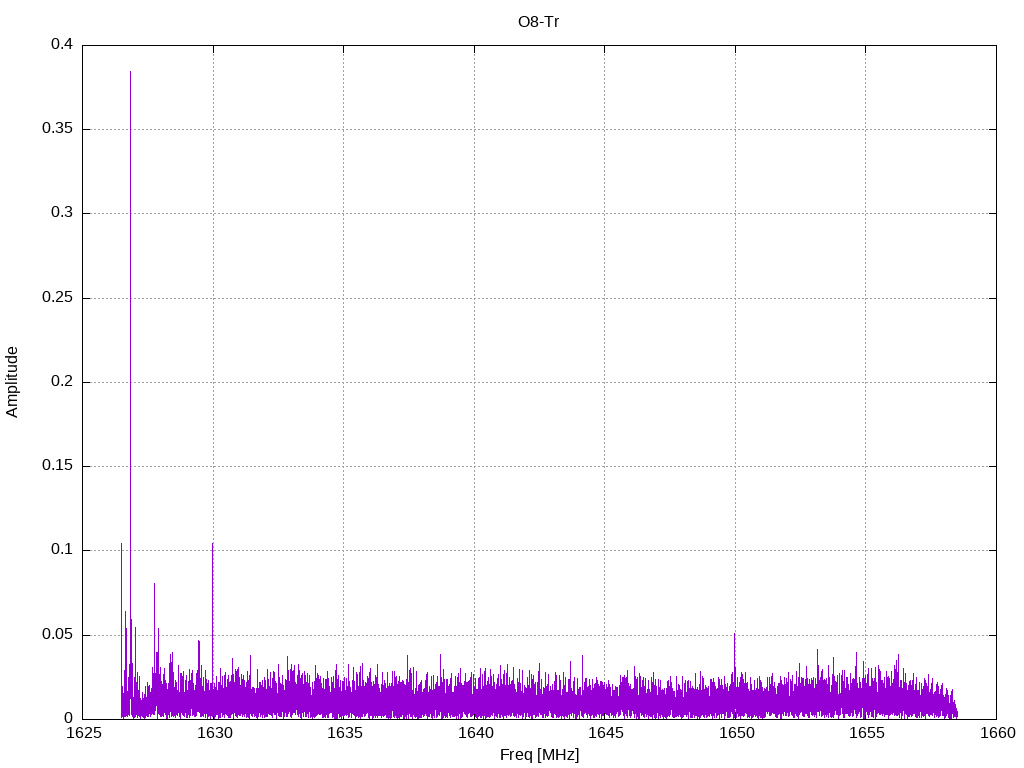Click the y-axis tick label 0.15
The image size is (1024, 768).
58,466
